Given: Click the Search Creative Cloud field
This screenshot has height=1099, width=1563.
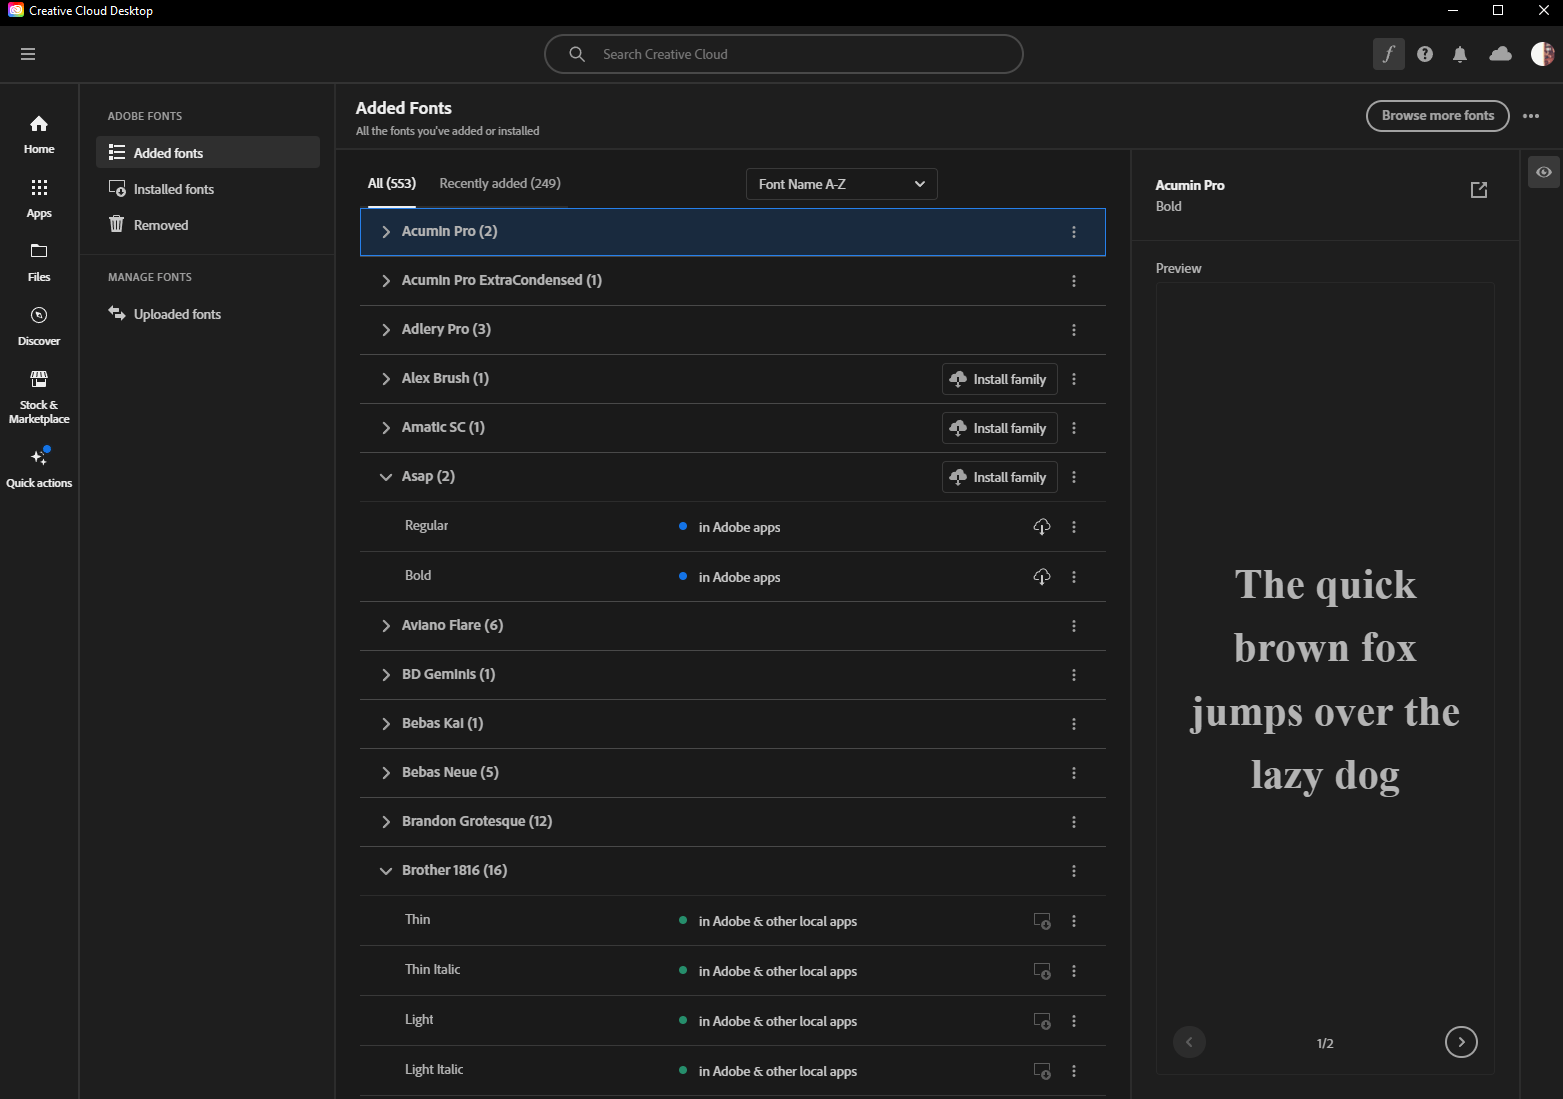Looking at the screenshot, I should point(783,54).
